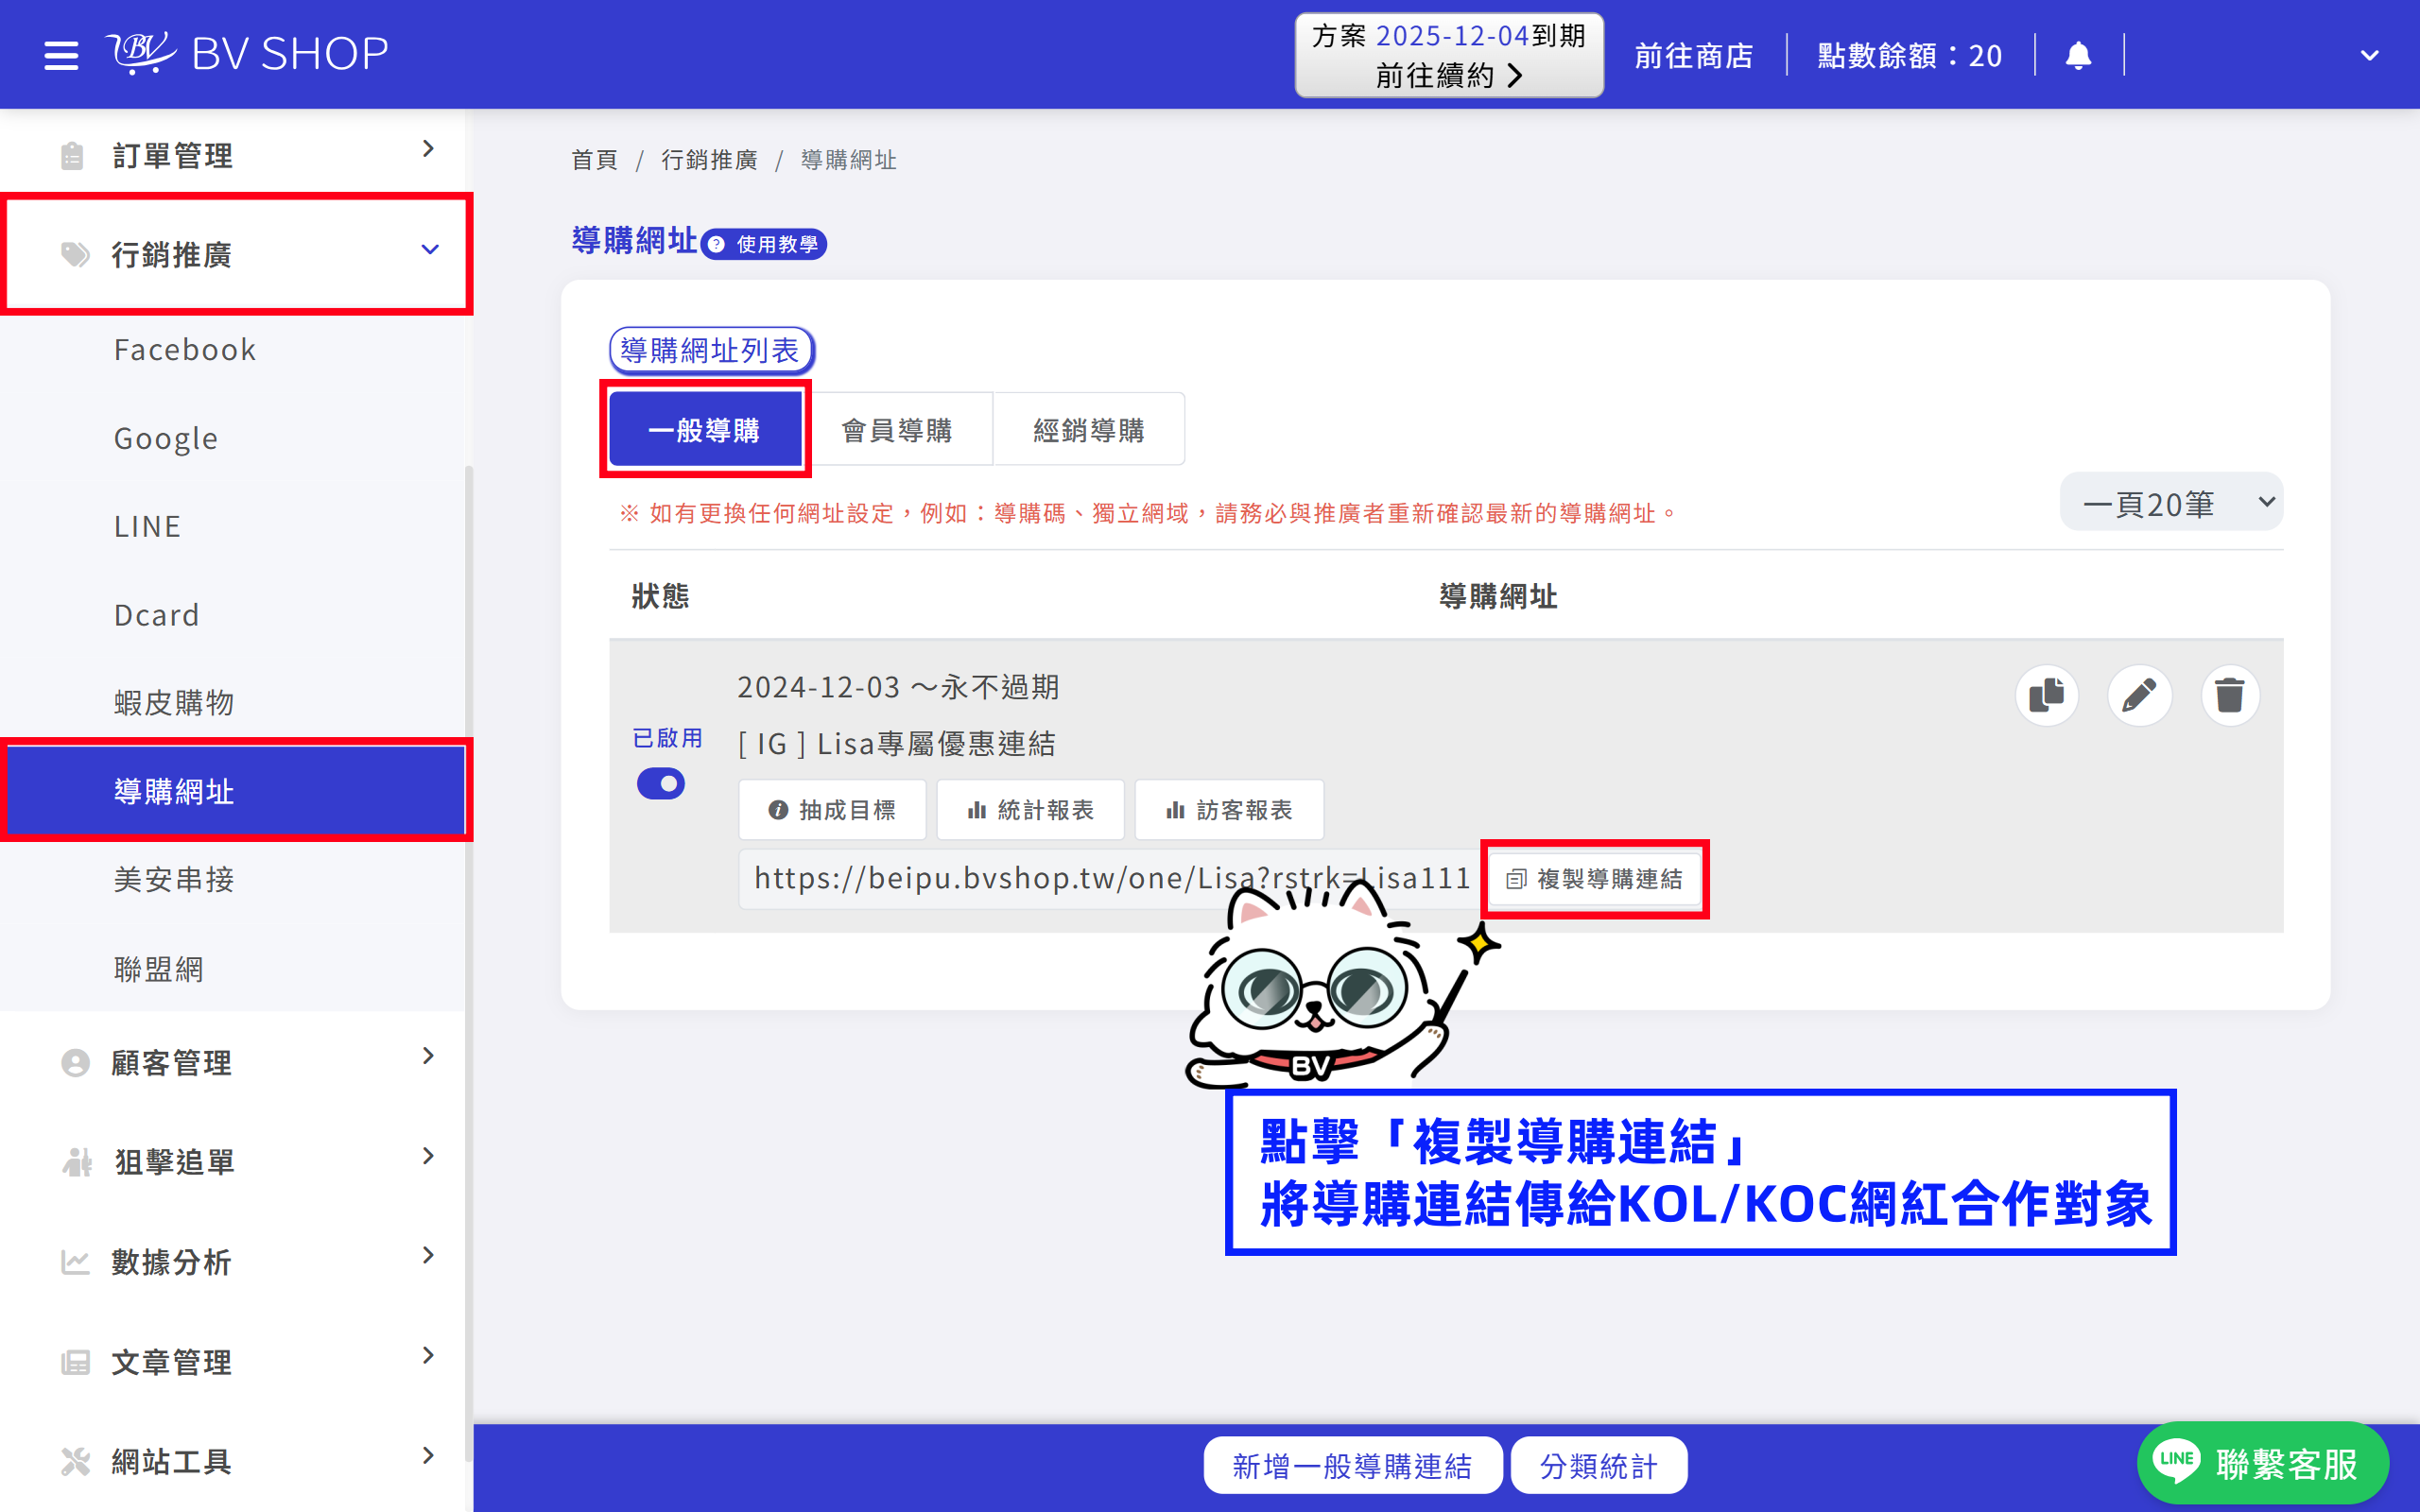Click the pencil edit icon for the Lisa link

point(2138,695)
